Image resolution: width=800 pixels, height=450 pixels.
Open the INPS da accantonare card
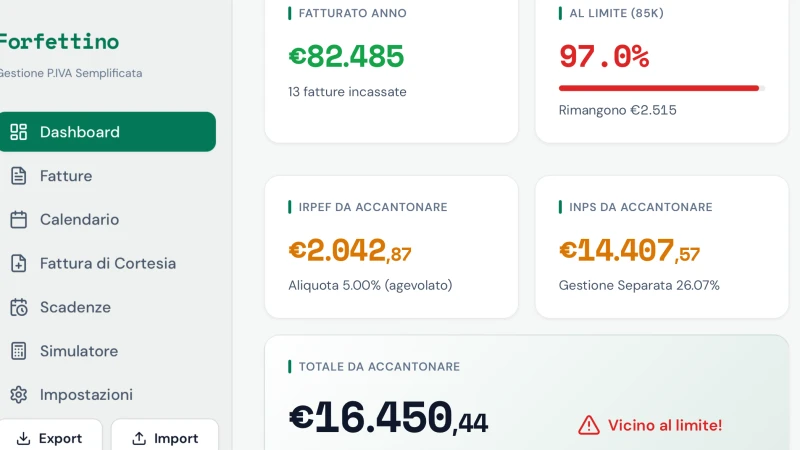661,247
